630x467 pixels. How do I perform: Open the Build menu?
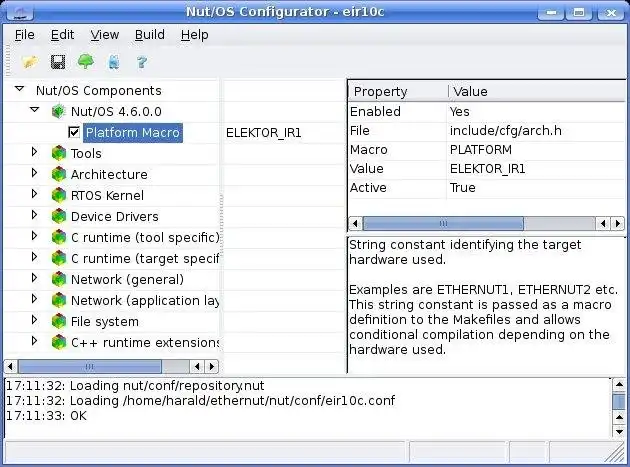(149, 35)
